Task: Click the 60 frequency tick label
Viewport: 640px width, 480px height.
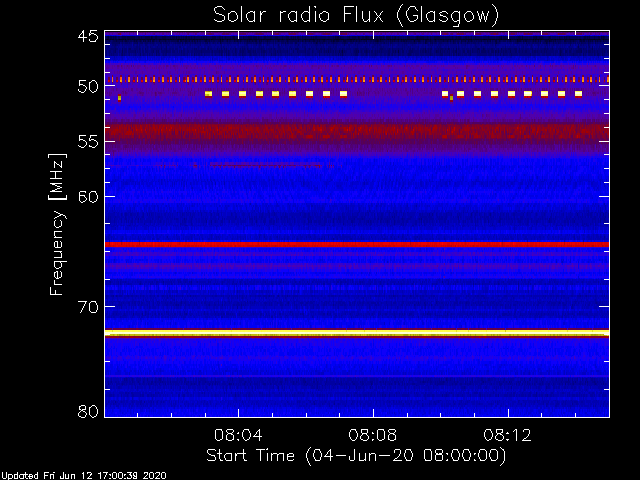Action: point(88,196)
